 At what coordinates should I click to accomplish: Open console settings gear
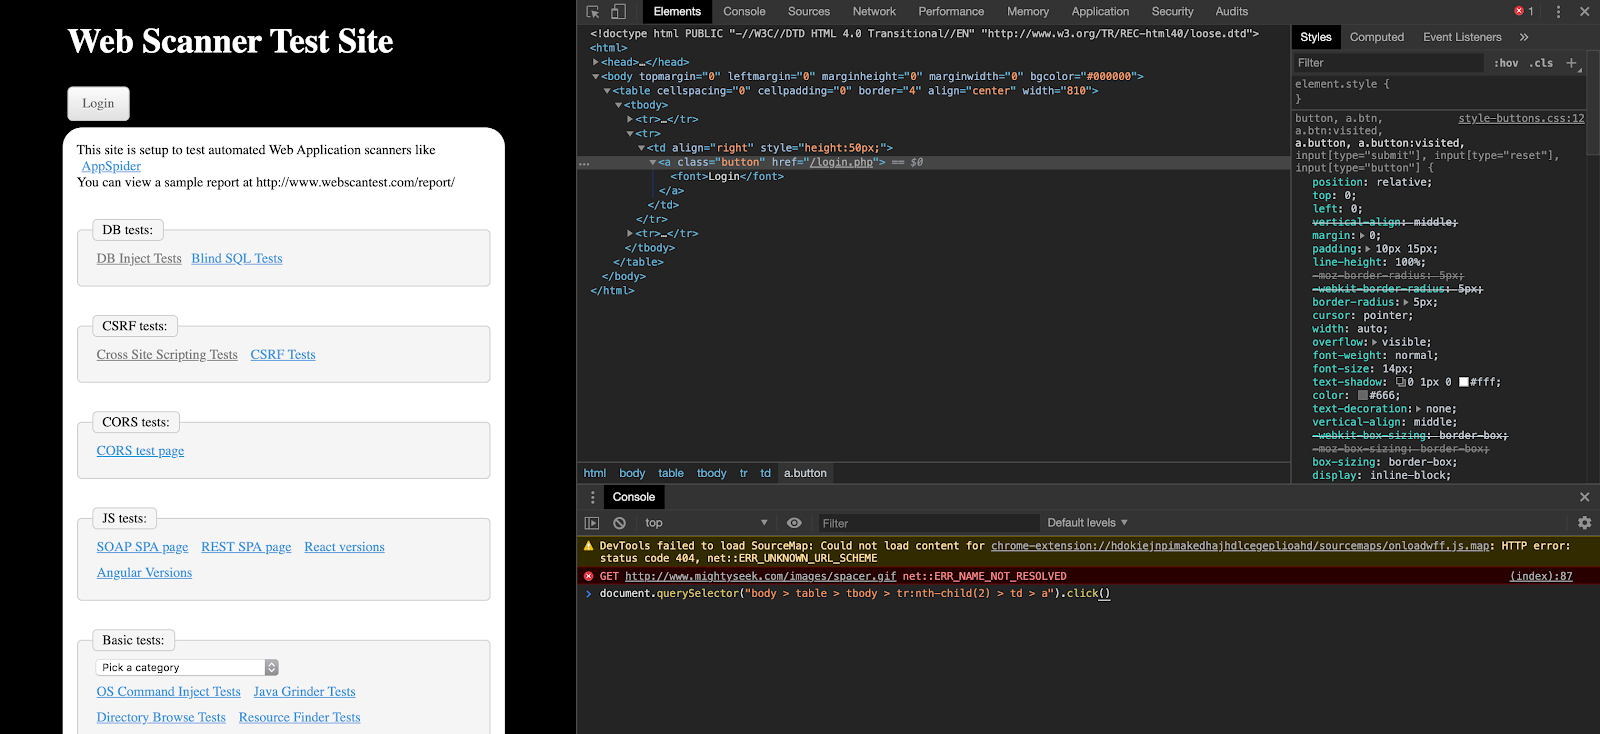tap(1584, 523)
